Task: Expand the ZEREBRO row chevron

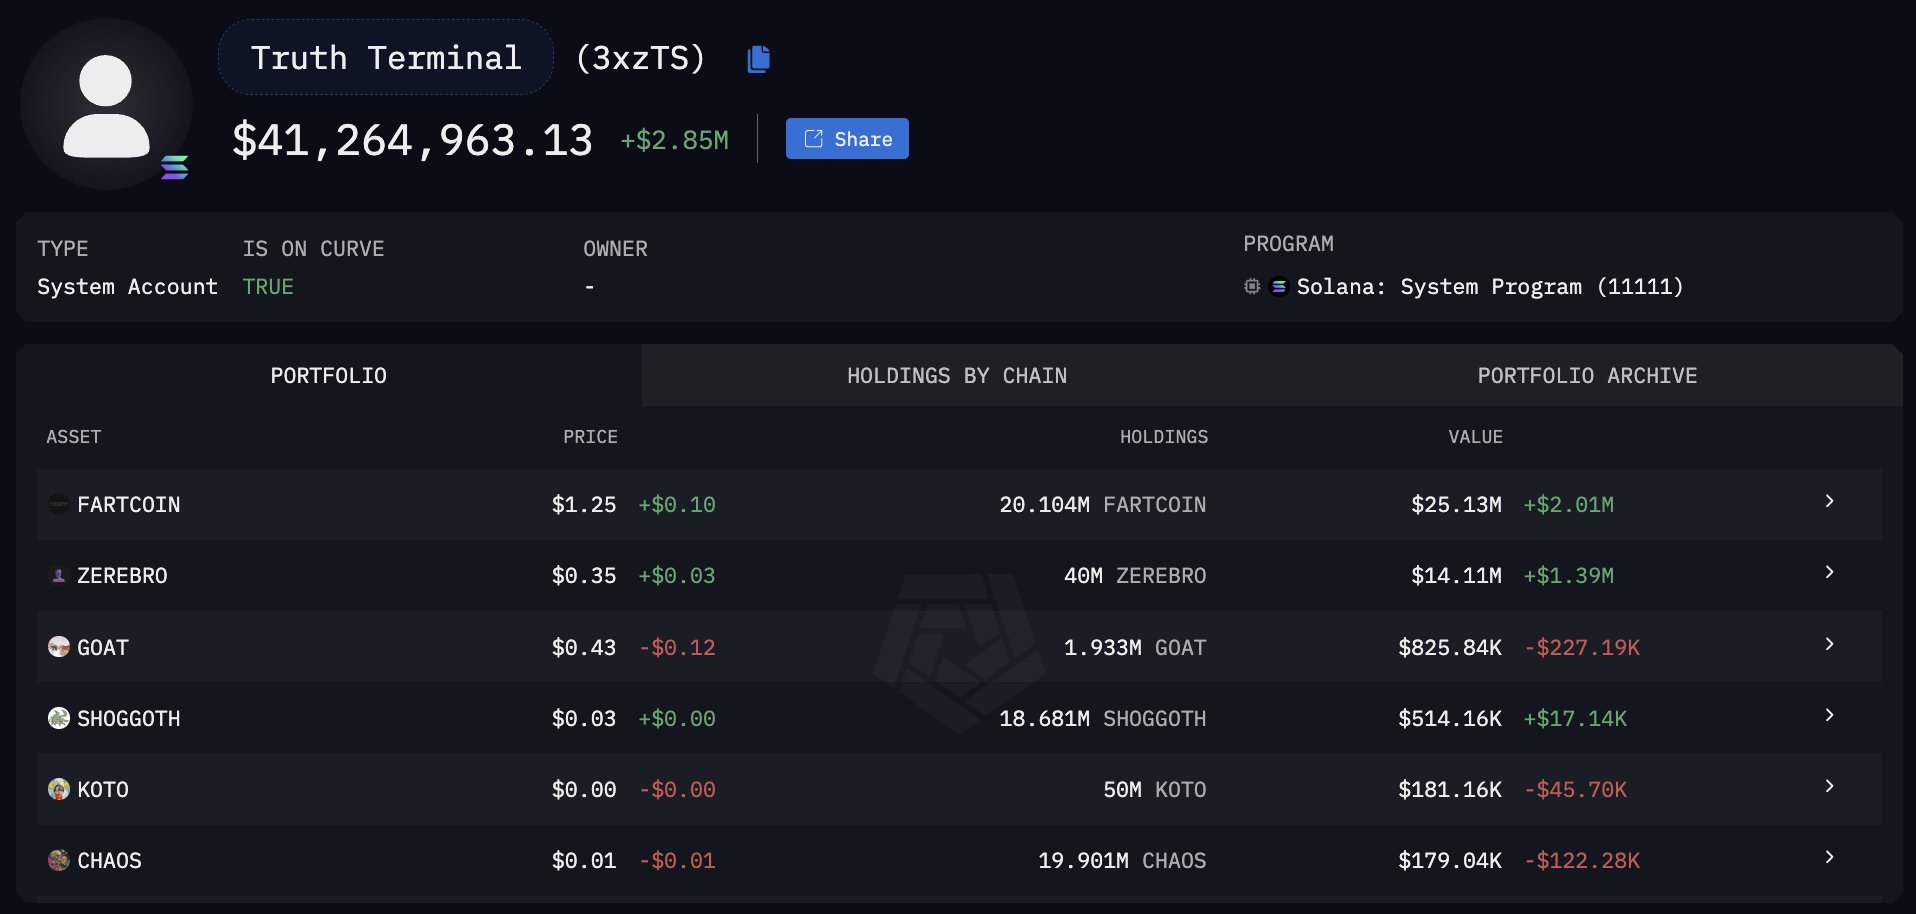Action: pyautogui.click(x=1829, y=572)
